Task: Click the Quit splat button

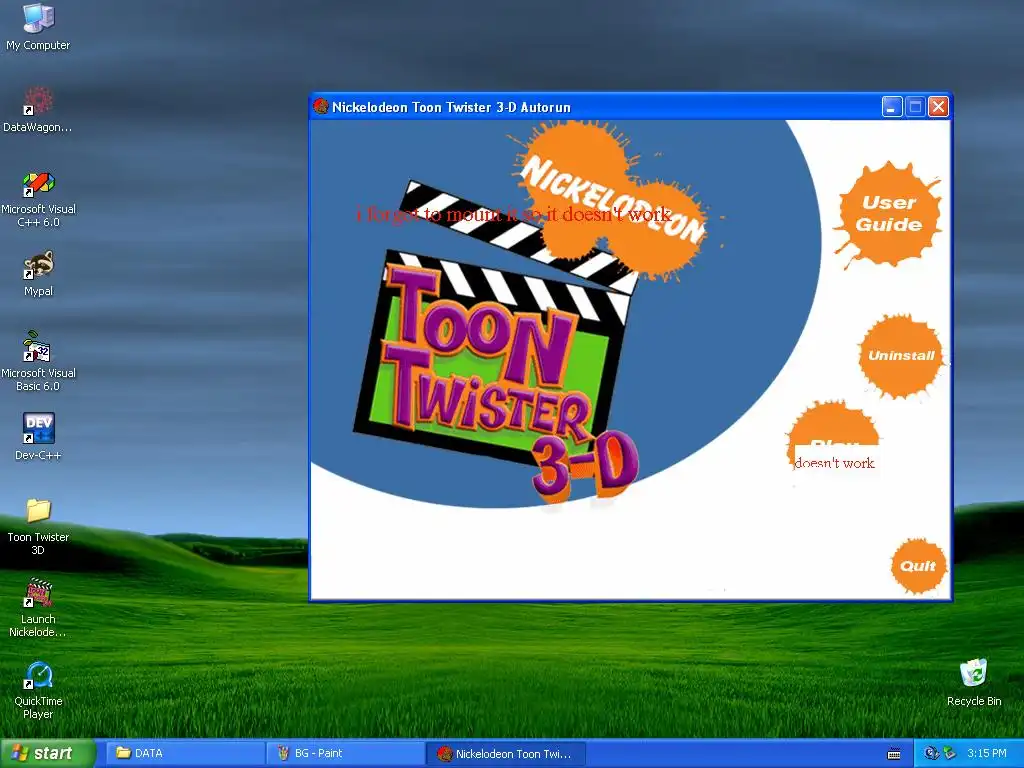Action: (x=918, y=566)
